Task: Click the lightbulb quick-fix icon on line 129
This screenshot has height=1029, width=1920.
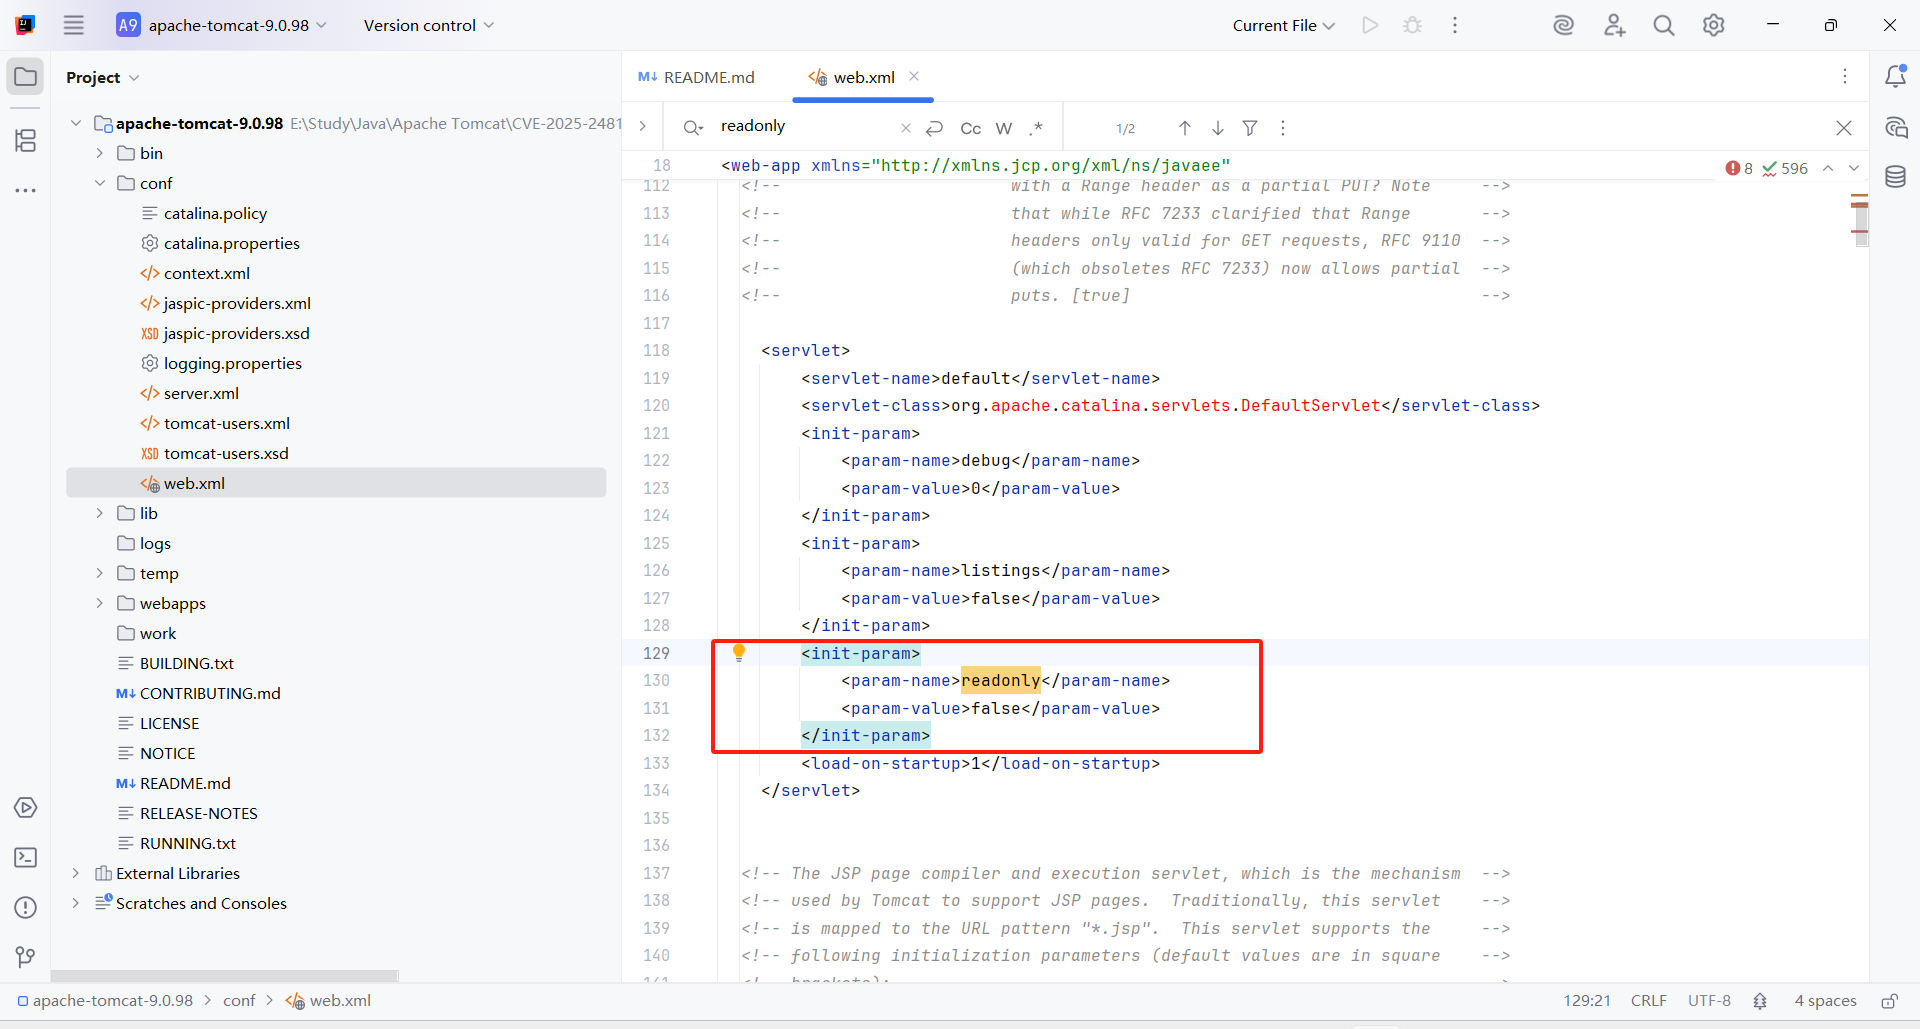Action: (739, 652)
